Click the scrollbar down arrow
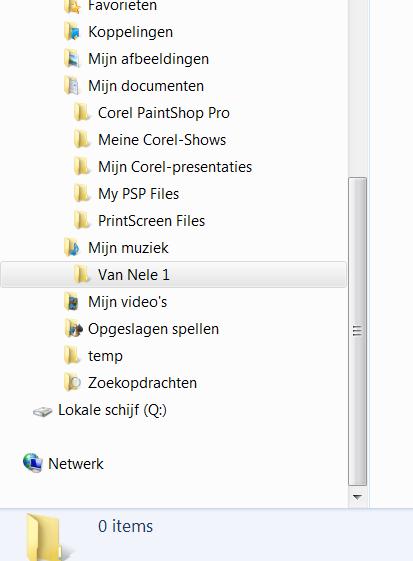 point(357,497)
